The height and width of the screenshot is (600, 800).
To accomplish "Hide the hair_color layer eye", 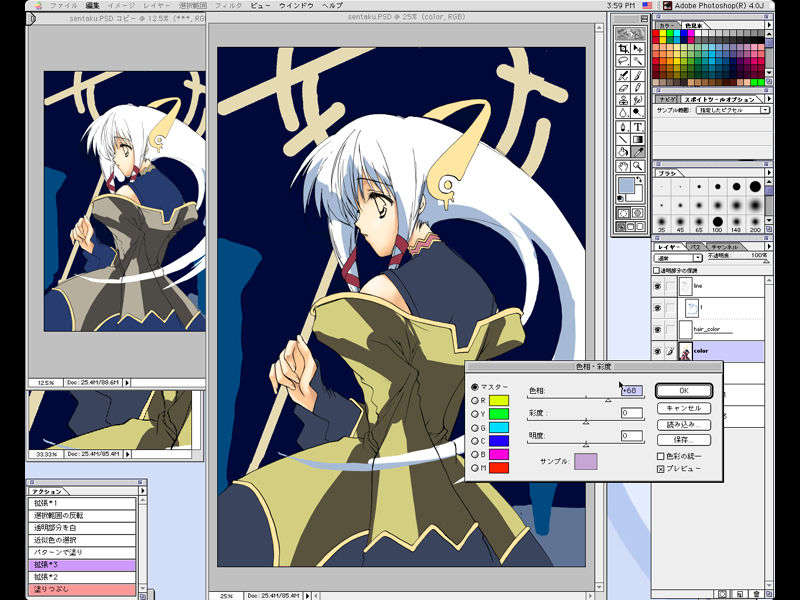I will tap(658, 330).
